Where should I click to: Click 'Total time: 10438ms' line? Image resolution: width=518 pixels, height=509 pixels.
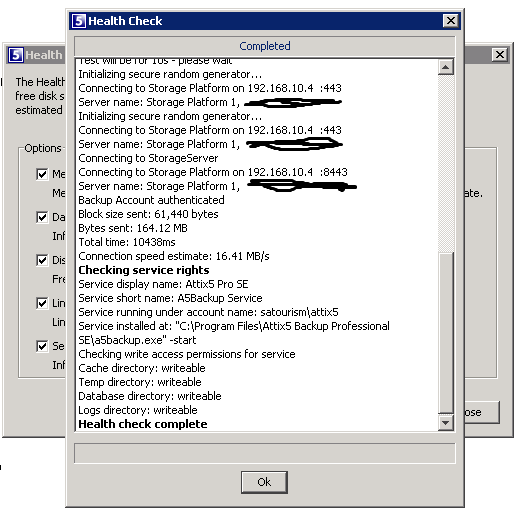click(127, 242)
